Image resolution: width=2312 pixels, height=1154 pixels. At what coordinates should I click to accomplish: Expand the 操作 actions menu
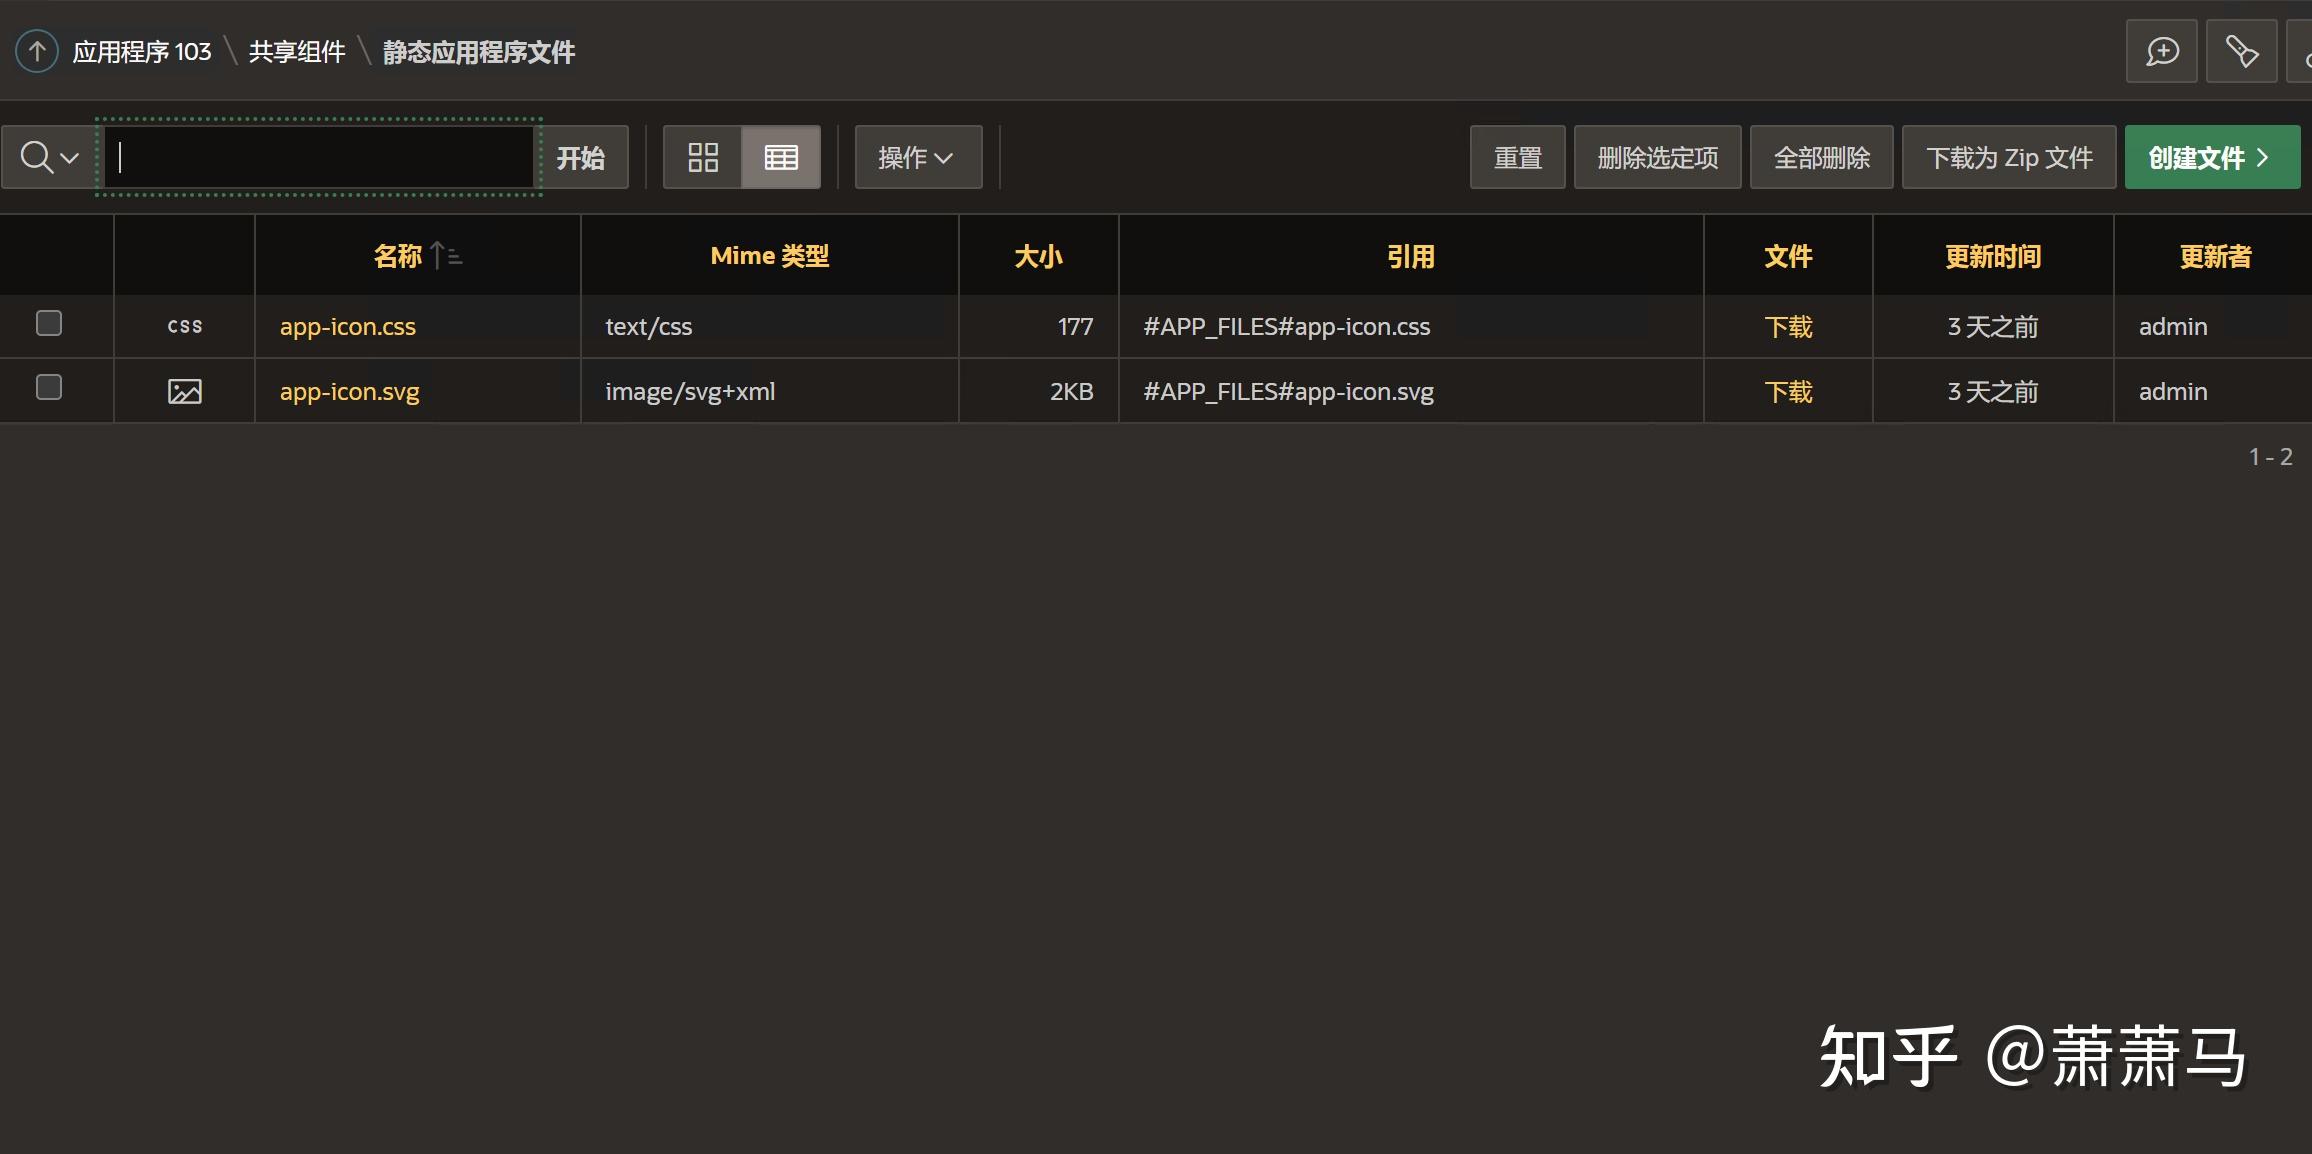pos(917,157)
